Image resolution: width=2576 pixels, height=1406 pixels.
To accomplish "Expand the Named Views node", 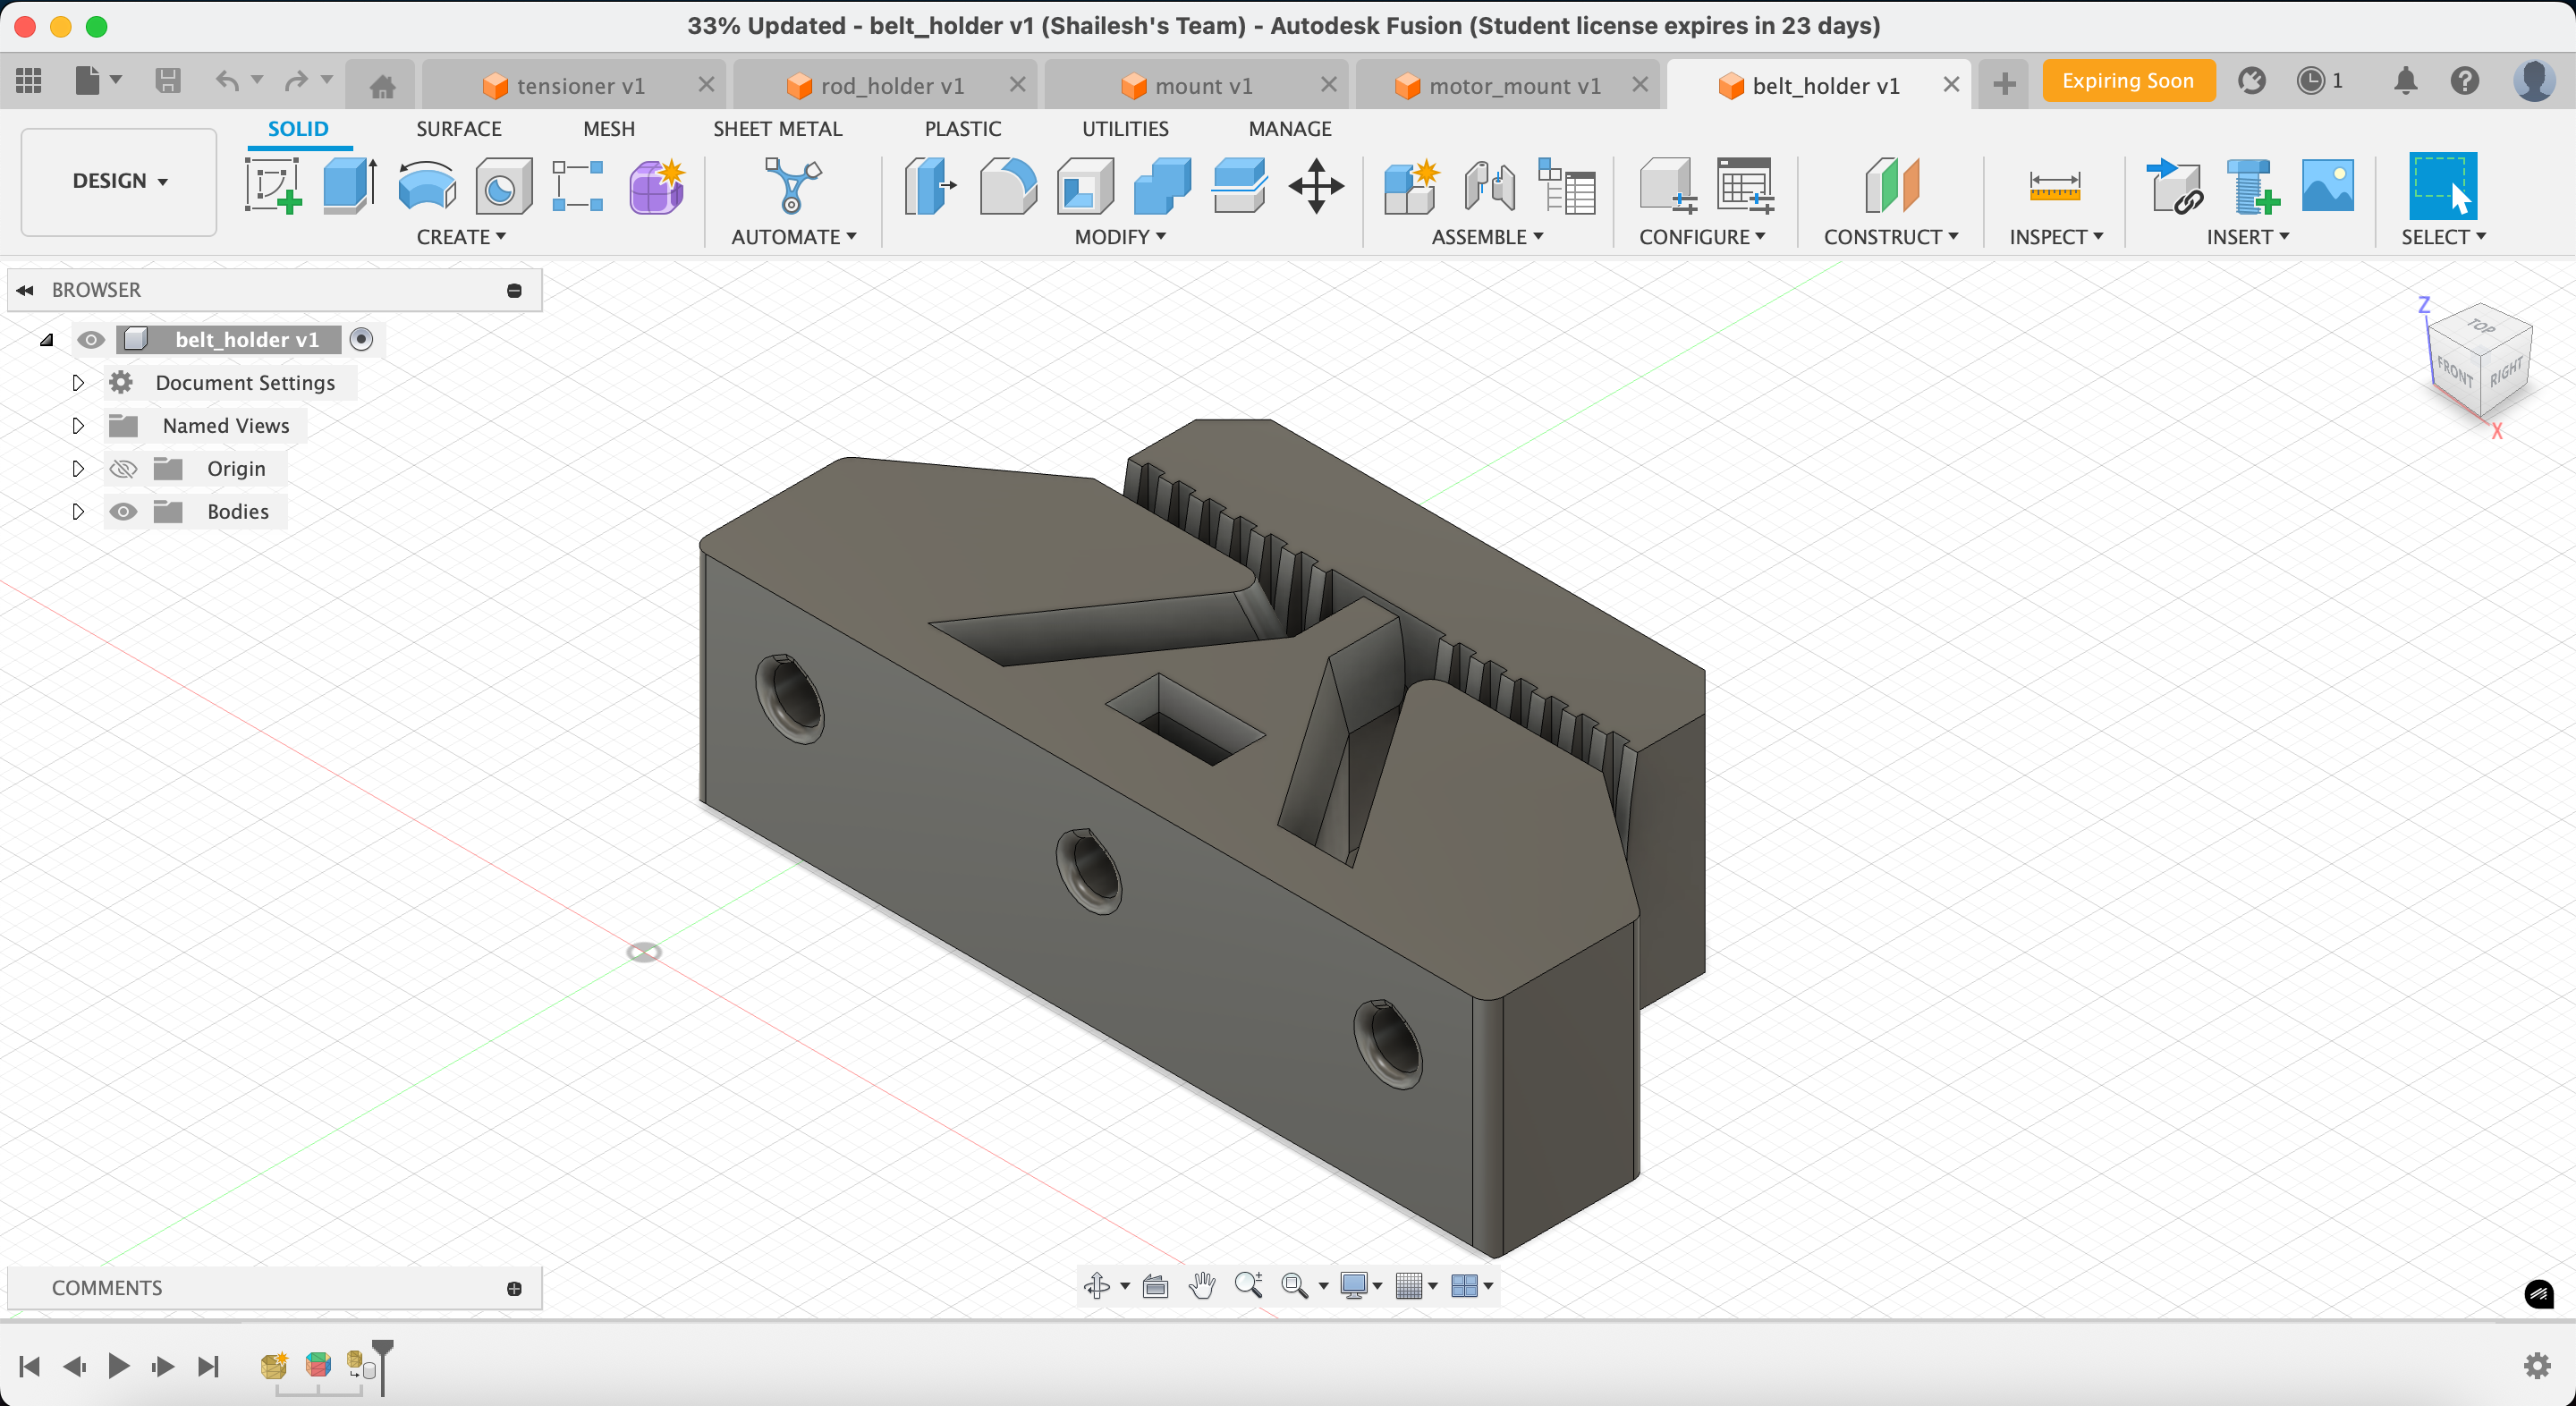I will click(x=78, y=426).
